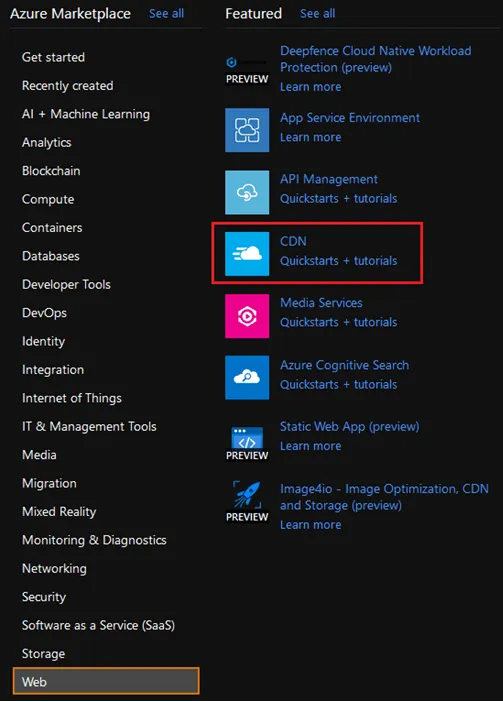Open the Static Web App (preview) link
The height and width of the screenshot is (702, 503).
tap(350, 427)
